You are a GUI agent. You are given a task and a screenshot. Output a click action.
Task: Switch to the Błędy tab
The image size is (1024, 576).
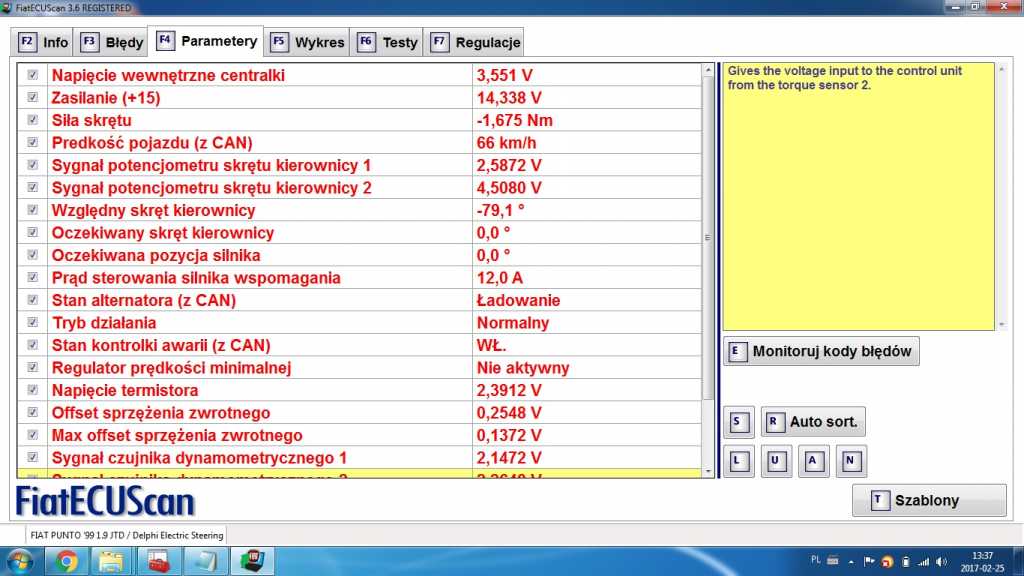point(112,43)
